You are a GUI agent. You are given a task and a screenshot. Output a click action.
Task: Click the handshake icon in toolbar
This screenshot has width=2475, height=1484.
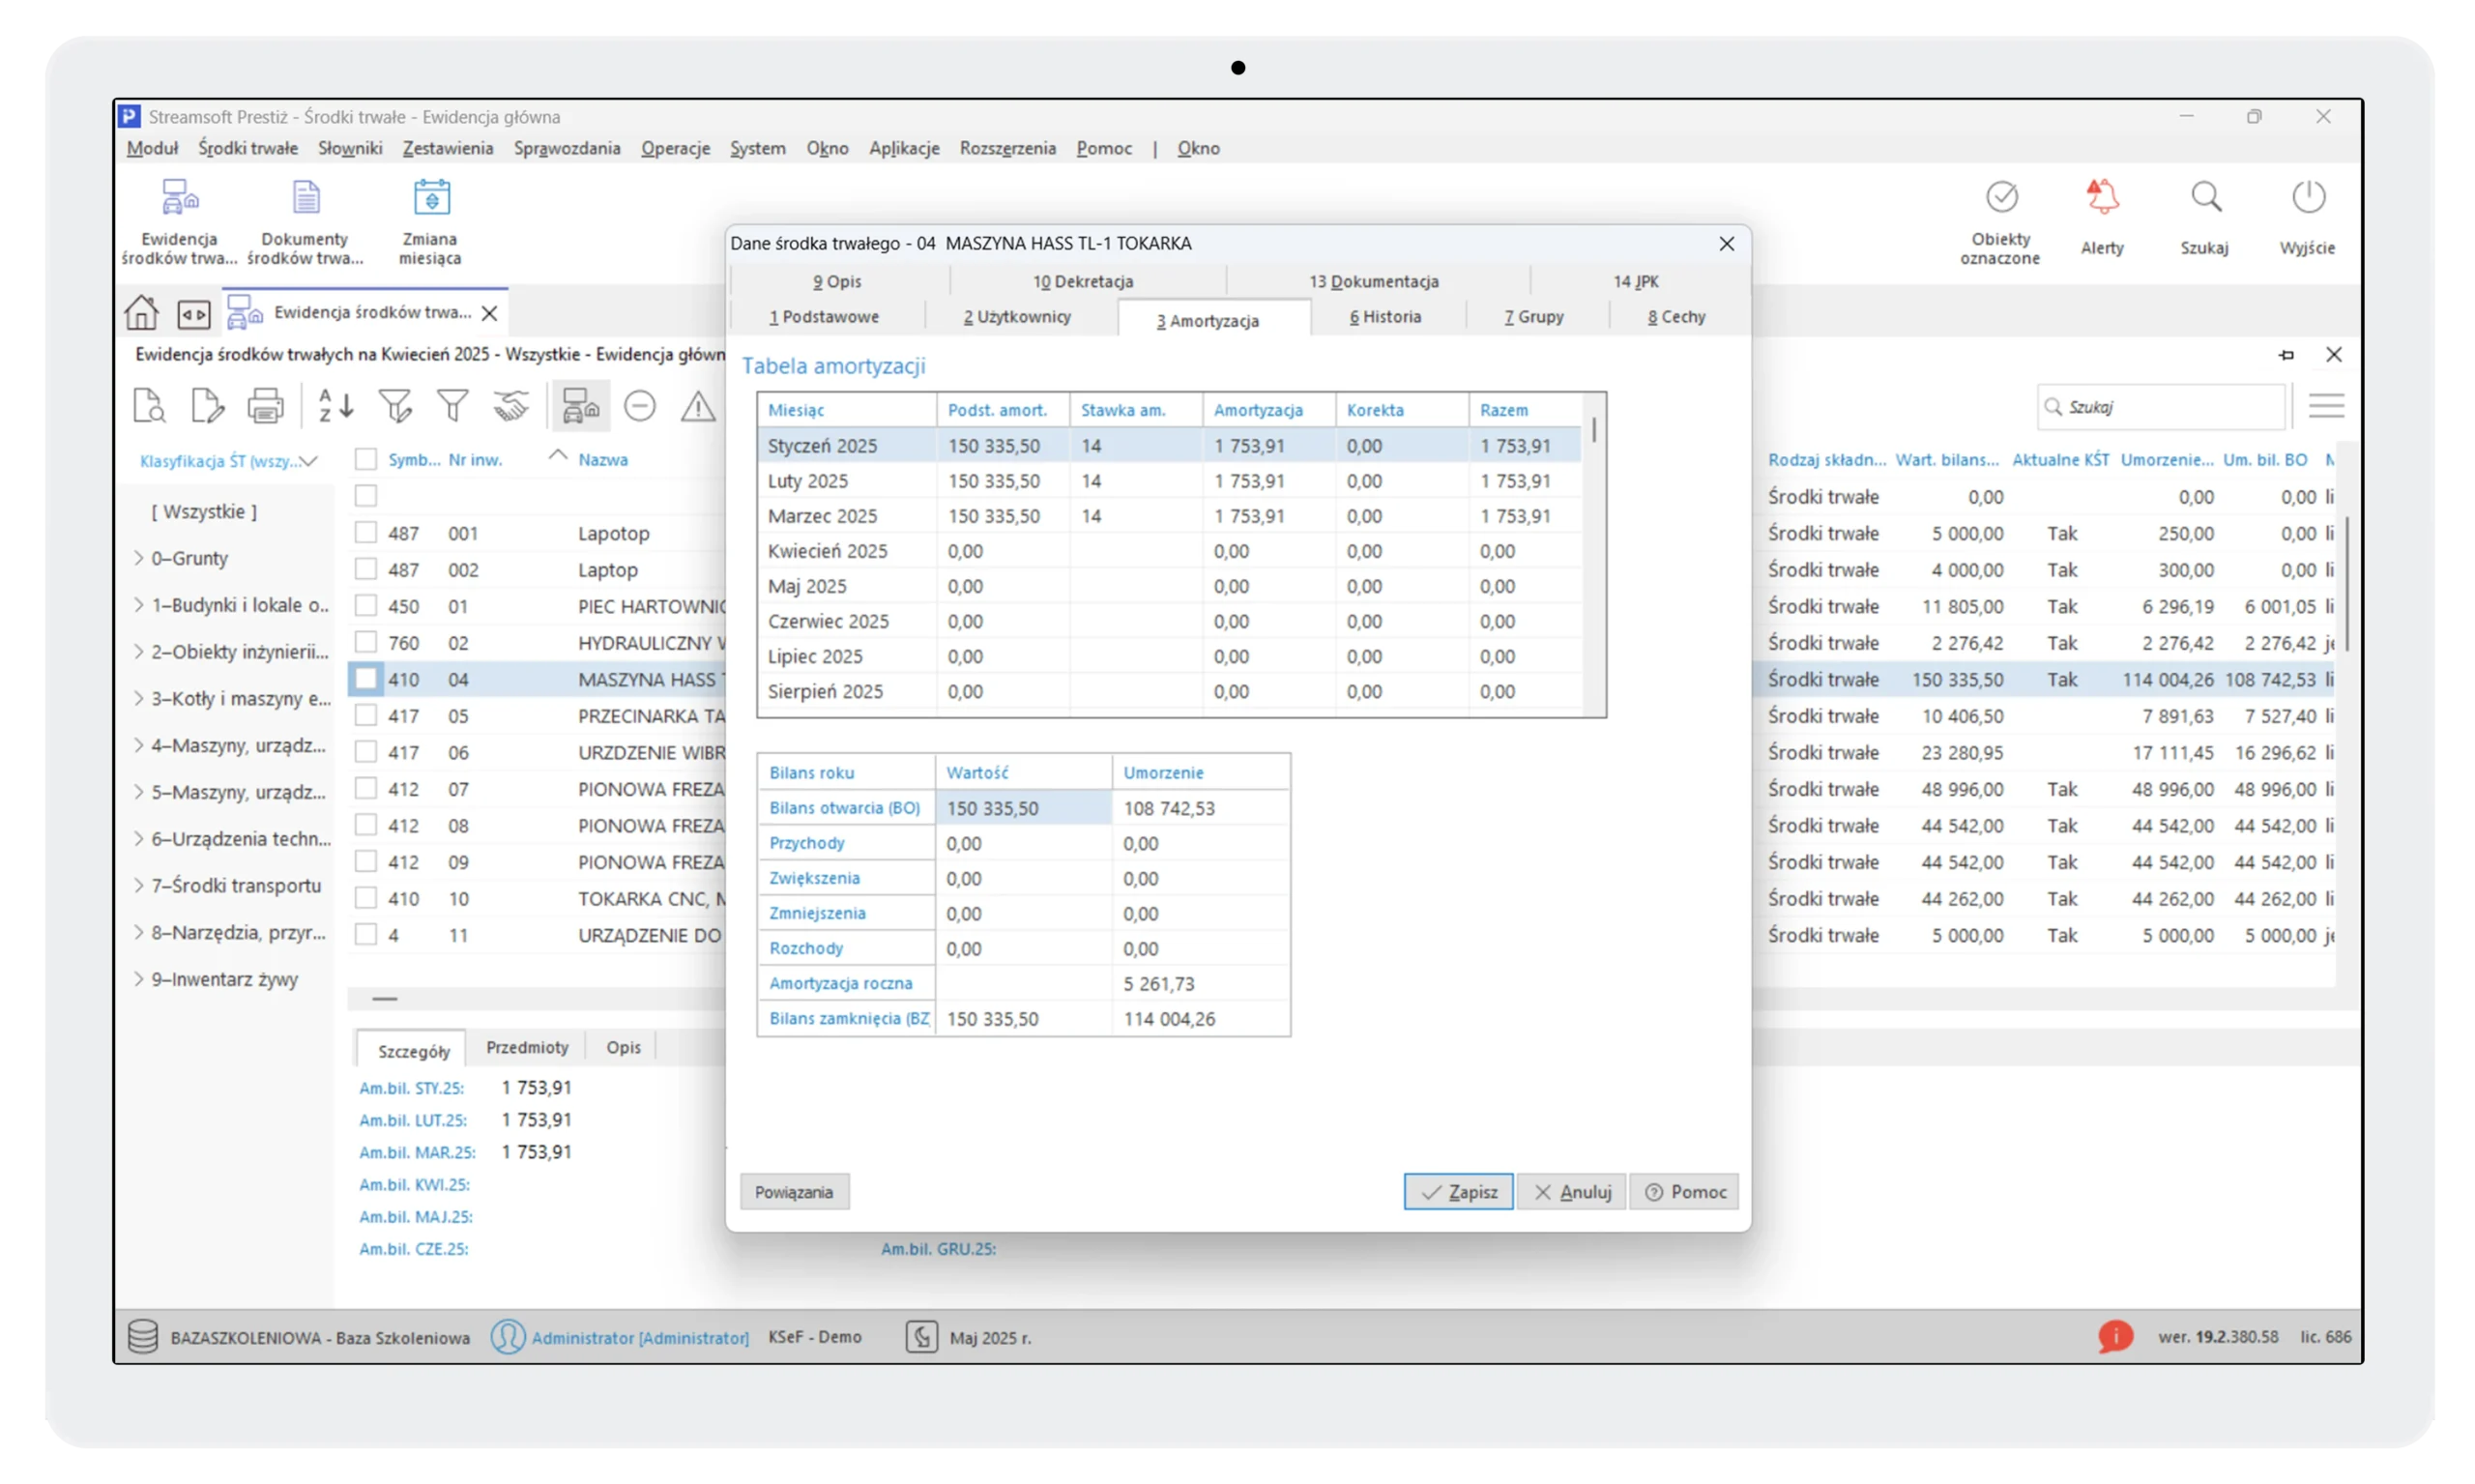[511, 407]
